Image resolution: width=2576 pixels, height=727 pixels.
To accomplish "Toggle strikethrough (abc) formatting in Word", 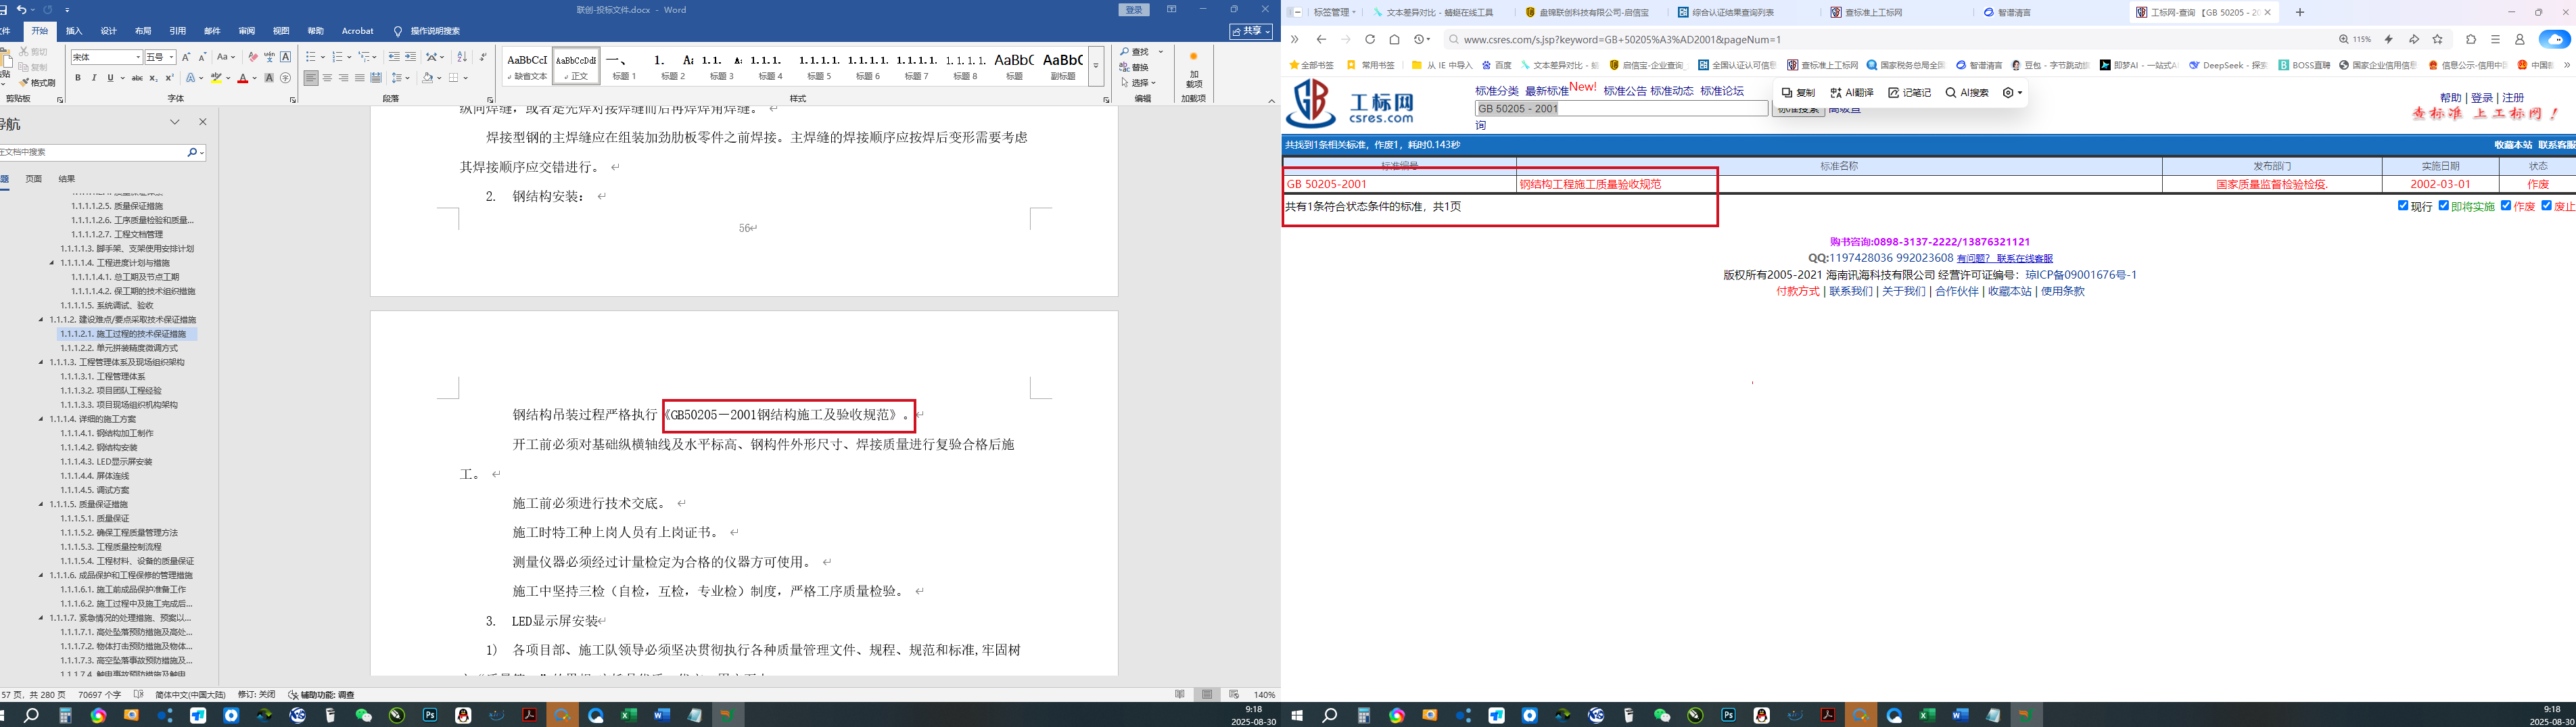I will click(137, 78).
